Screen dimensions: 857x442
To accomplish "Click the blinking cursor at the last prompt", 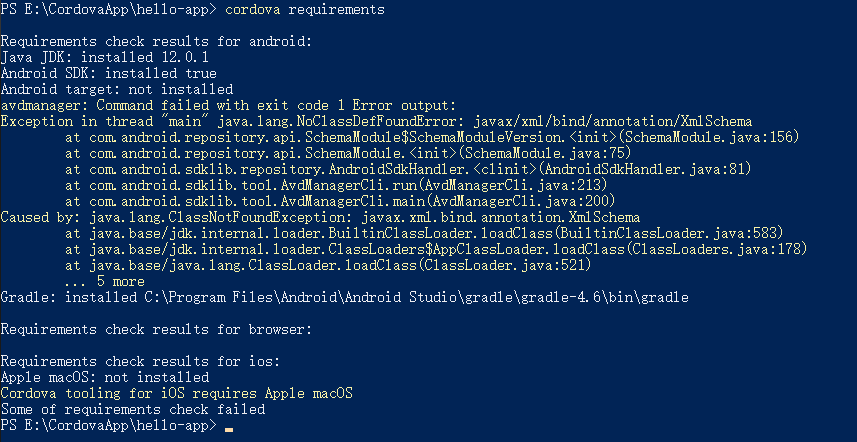I will pos(229,427).
